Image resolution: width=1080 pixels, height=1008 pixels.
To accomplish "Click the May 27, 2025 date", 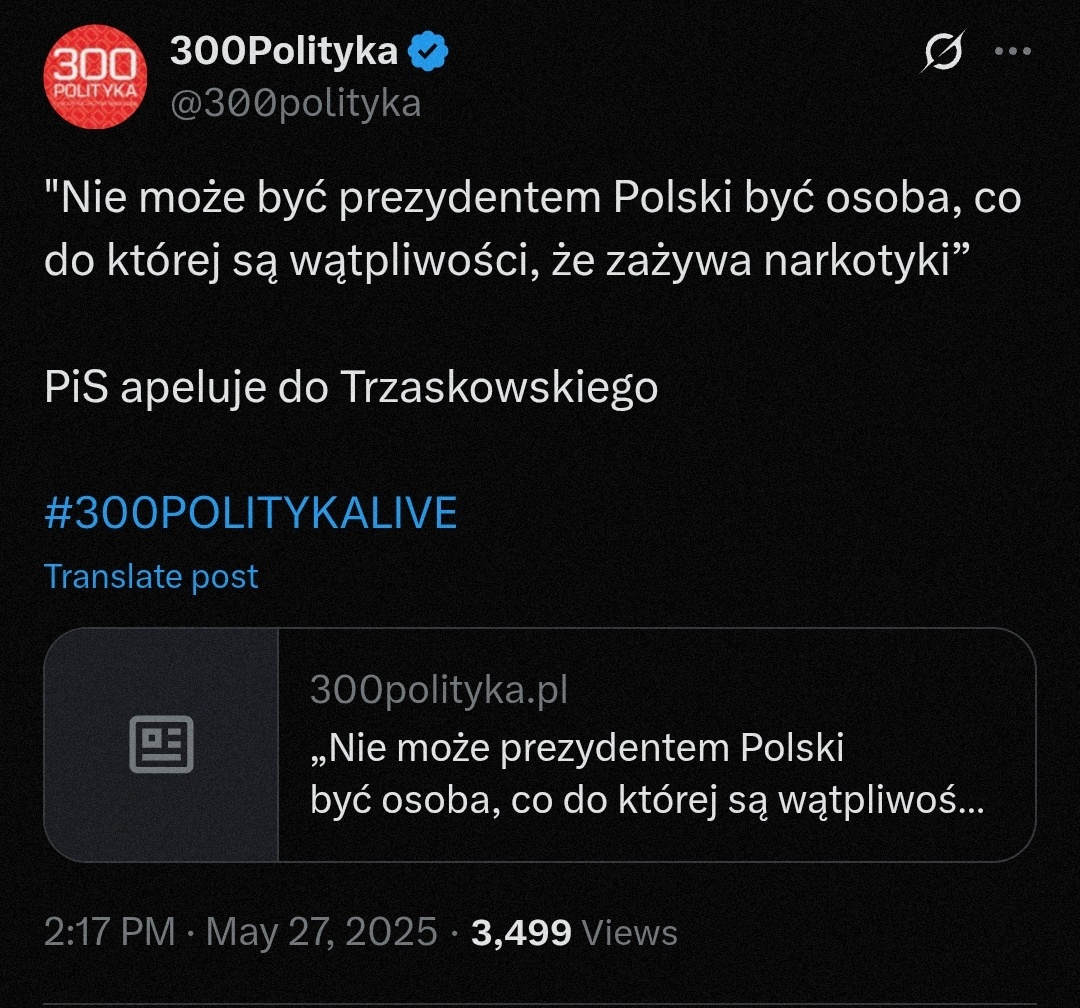I will (x=322, y=932).
